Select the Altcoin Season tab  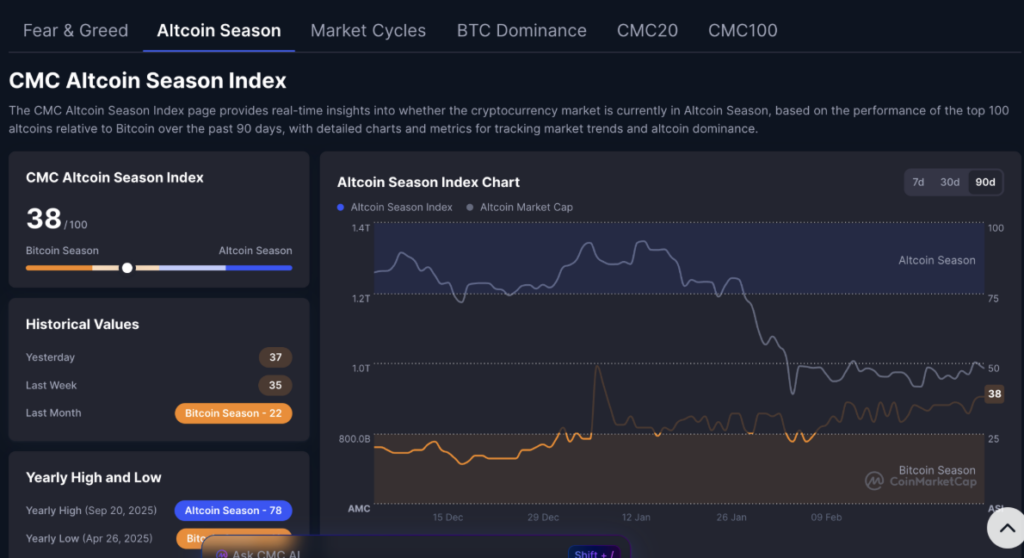pyautogui.click(x=219, y=30)
